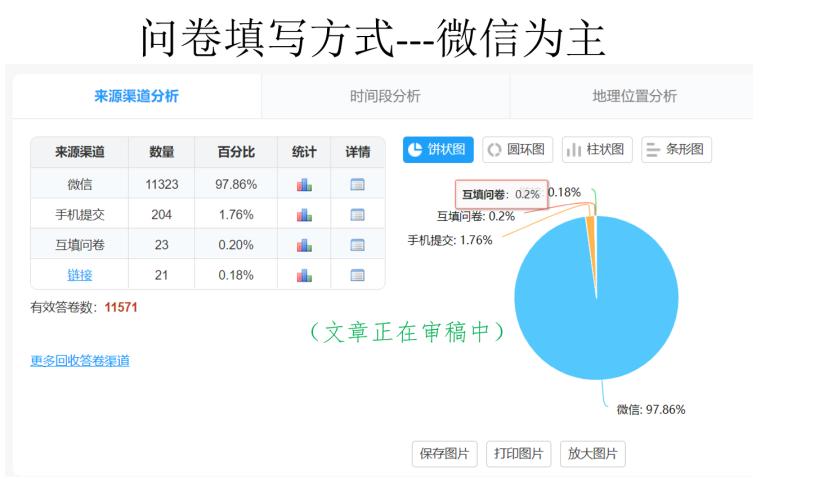Open statistics chart icon for 手机提交 row
The width and height of the screenshot is (819, 479).
[304, 215]
